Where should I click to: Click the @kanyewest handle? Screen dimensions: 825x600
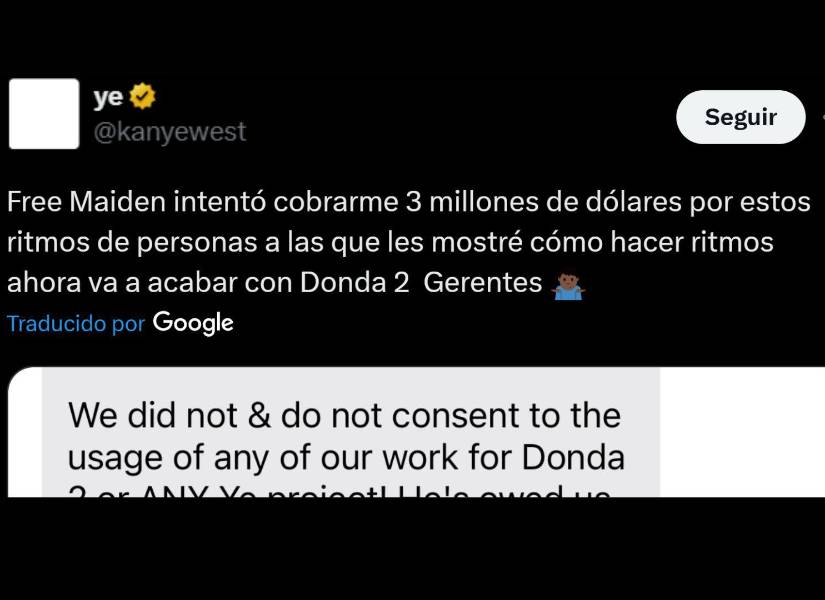(169, 131)
